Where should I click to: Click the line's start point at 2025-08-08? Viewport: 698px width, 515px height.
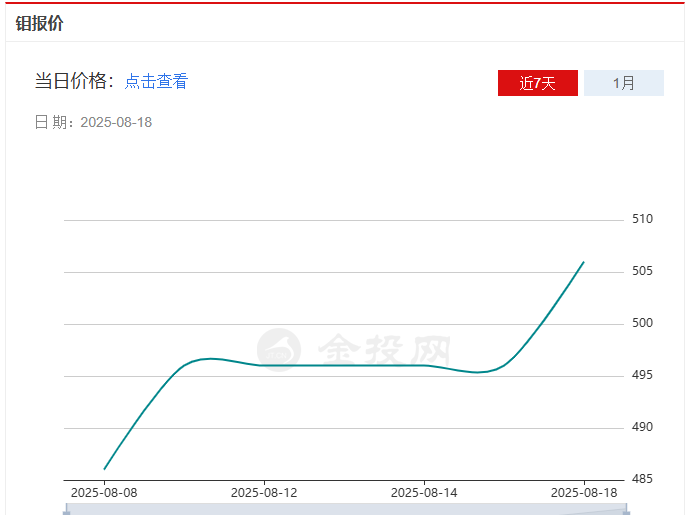click(104, 469)
